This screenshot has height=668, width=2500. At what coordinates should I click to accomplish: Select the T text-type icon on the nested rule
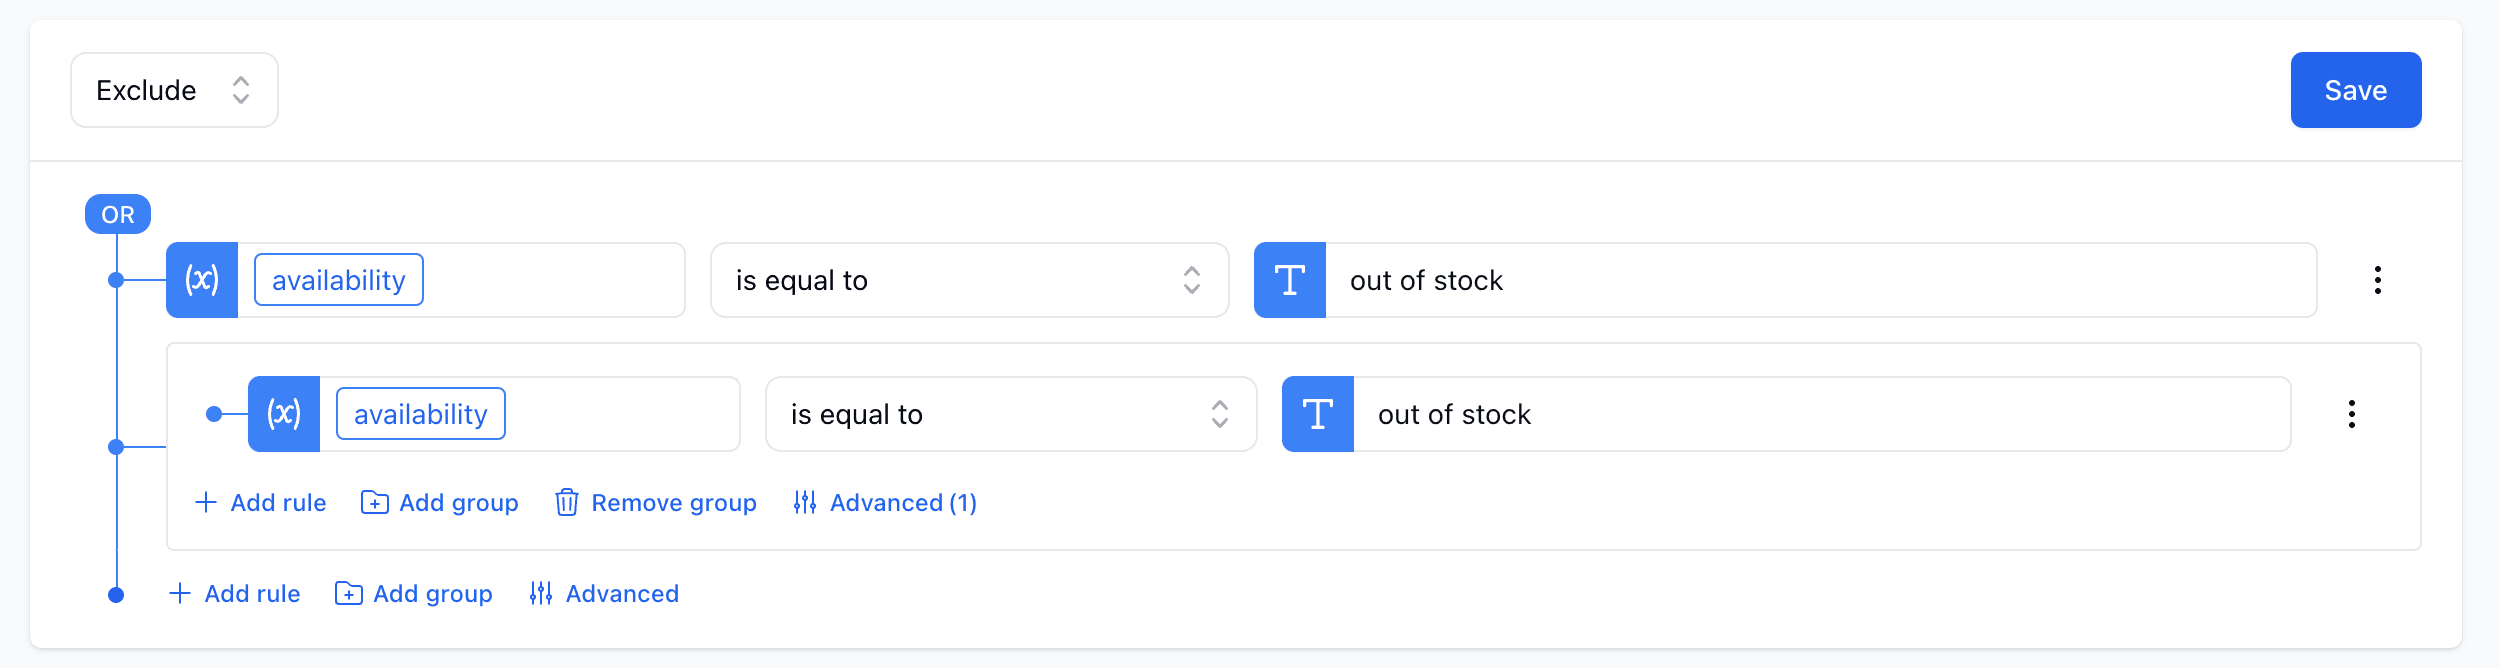coord(1317,413)
